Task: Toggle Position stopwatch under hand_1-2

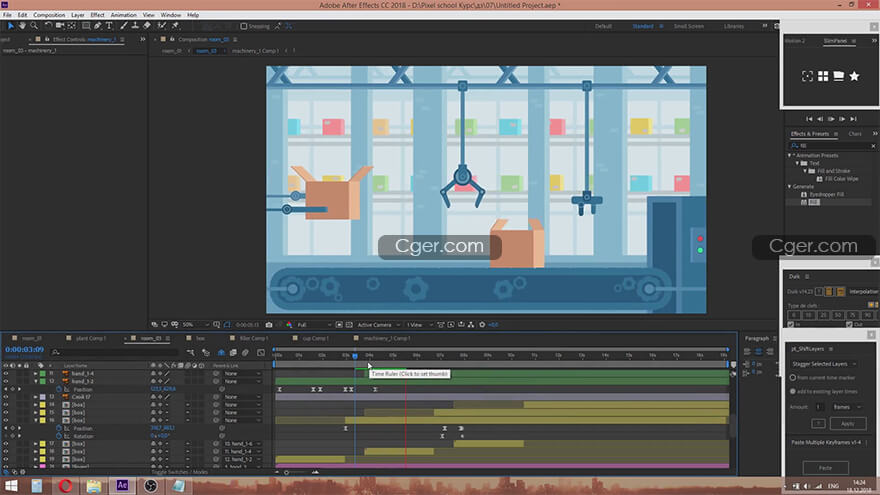Action: click(x=59, y=389)
